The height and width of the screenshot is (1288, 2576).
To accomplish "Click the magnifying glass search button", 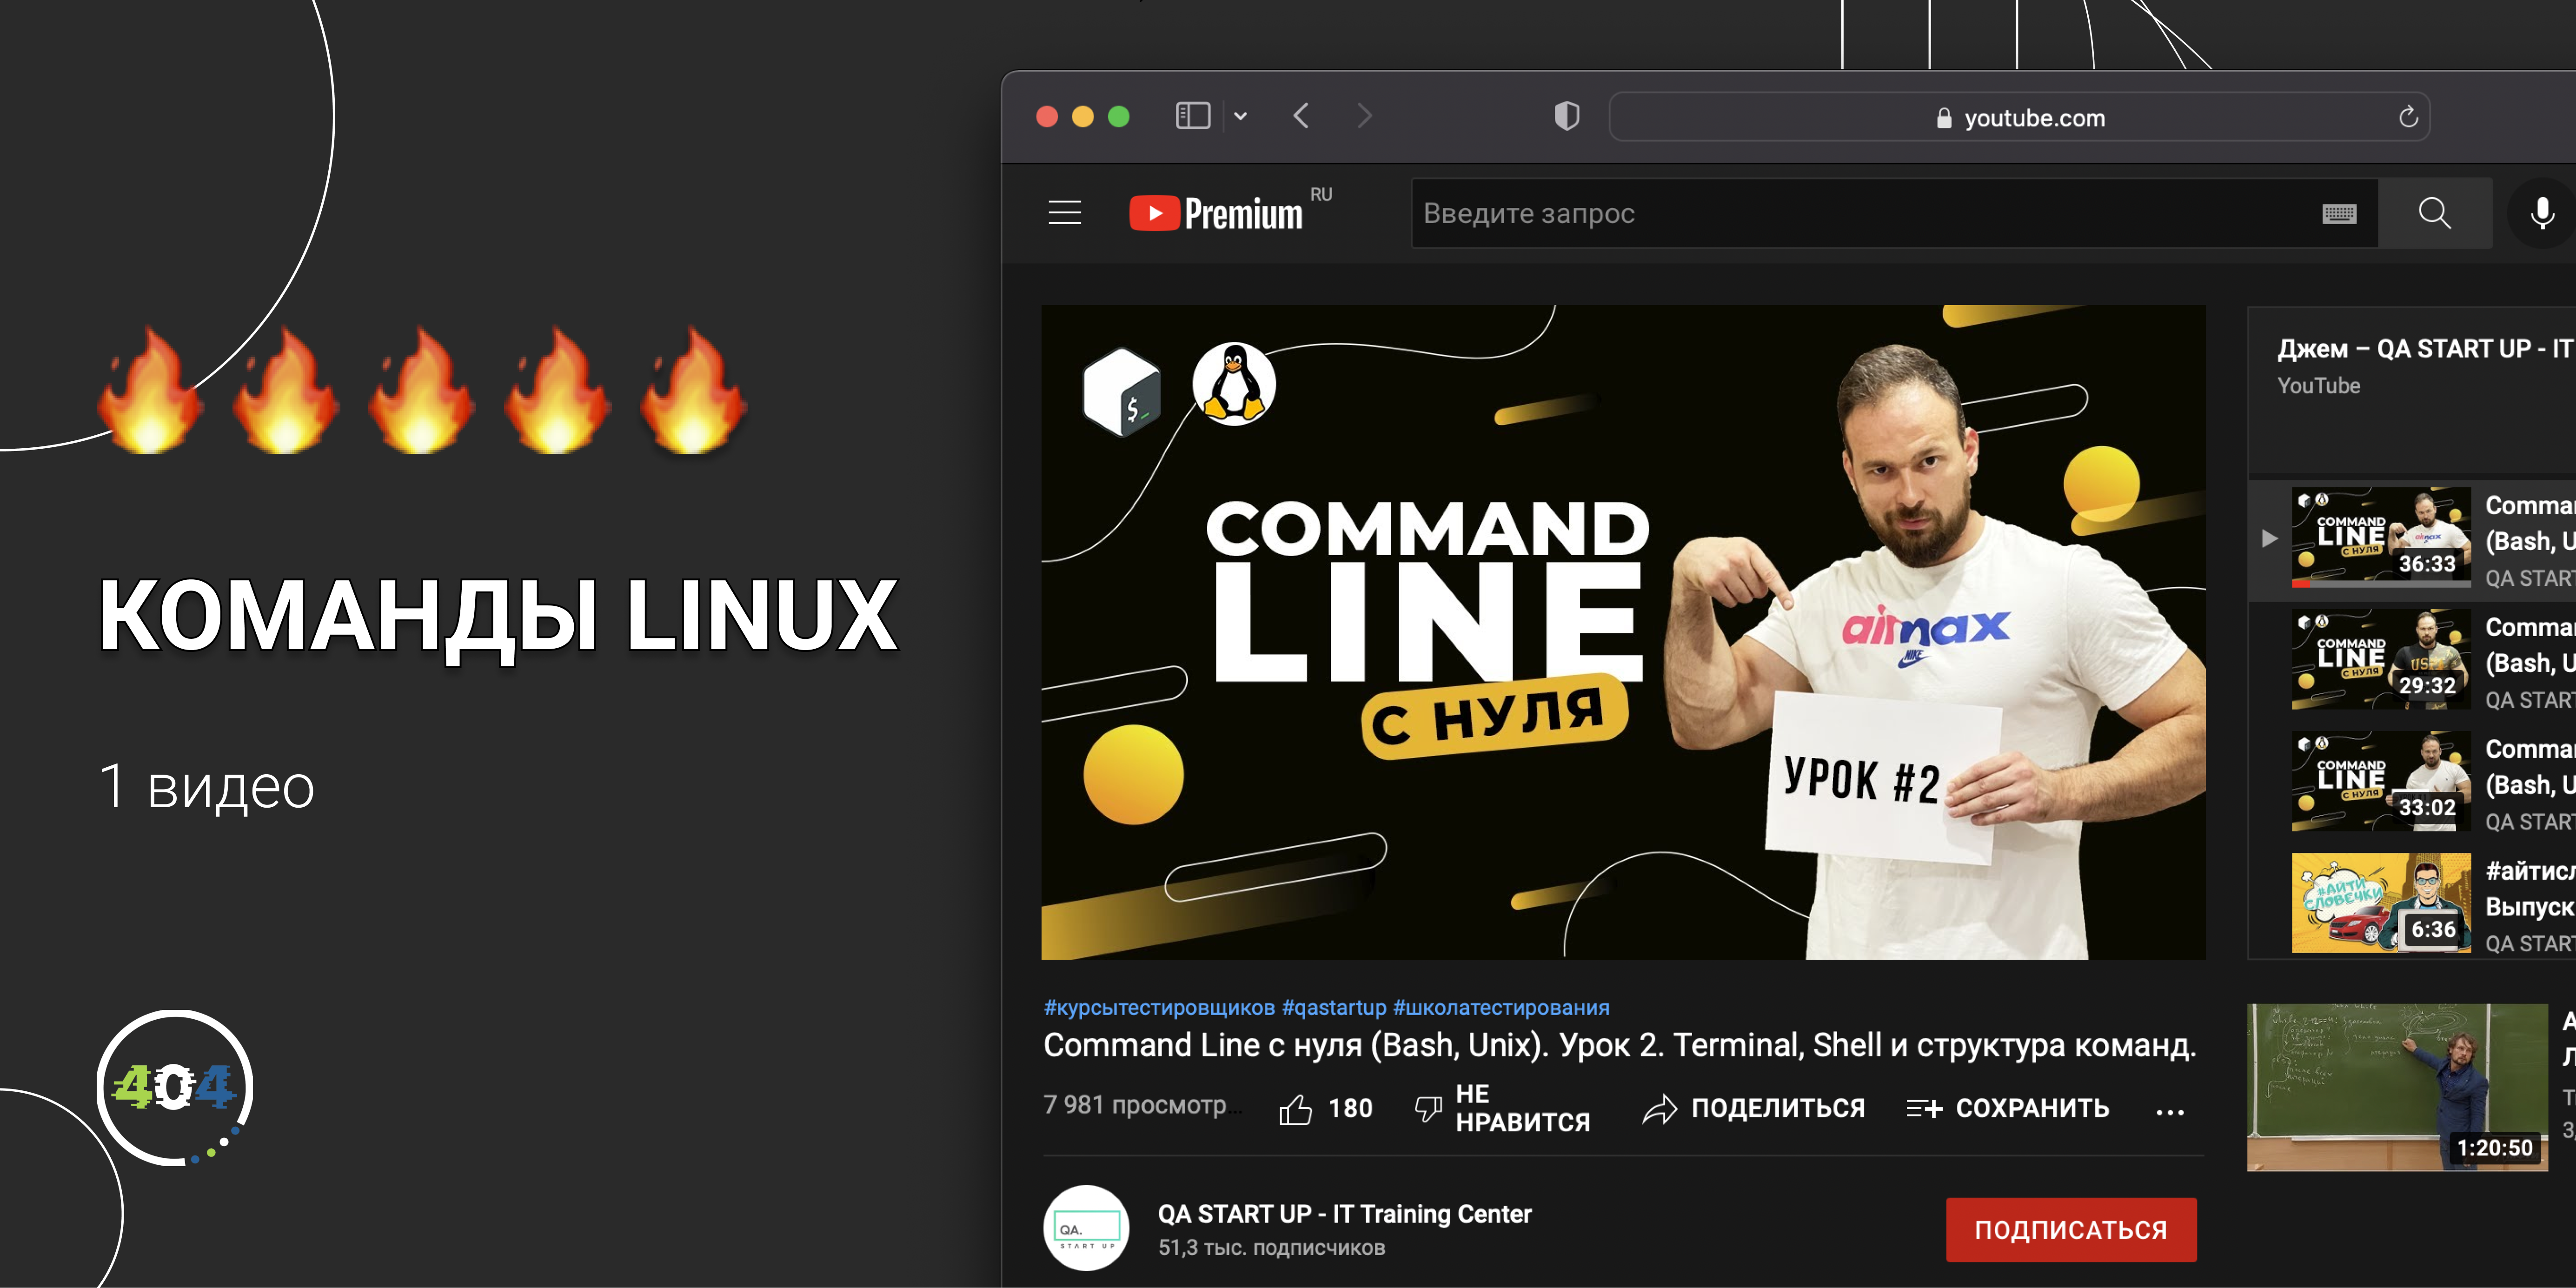I will point(2434,213).
